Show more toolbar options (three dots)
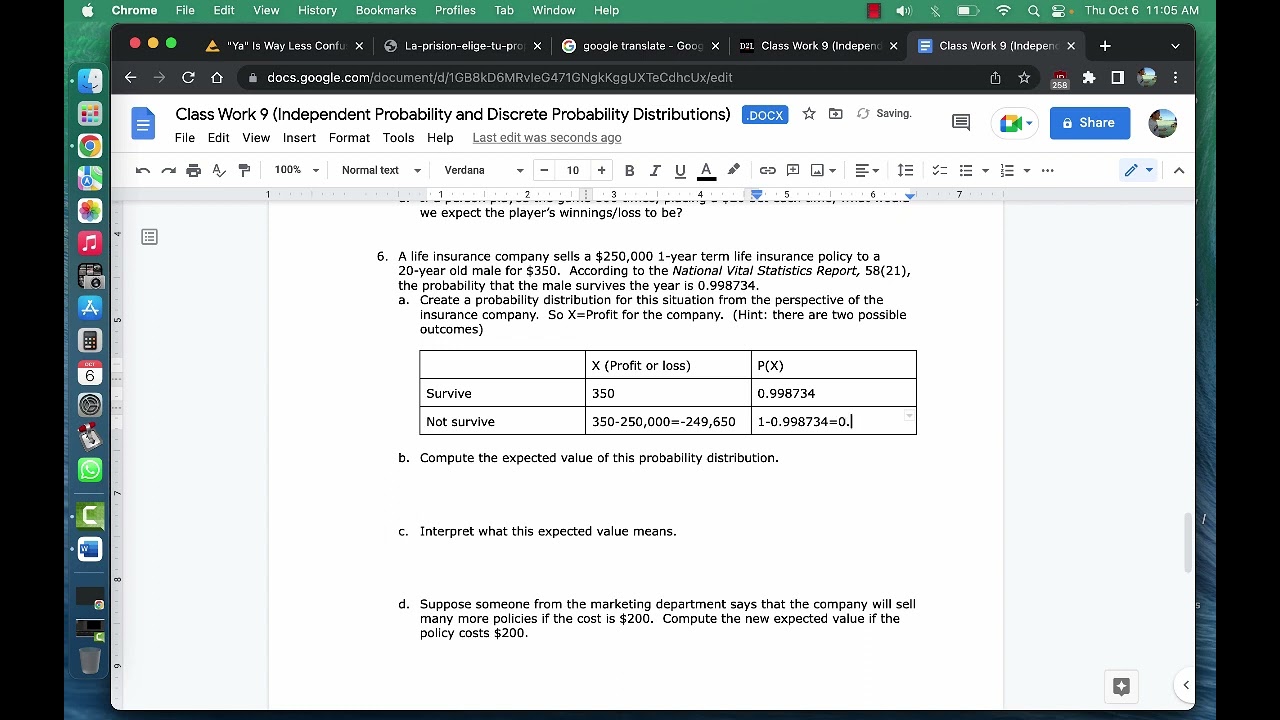 [x=1047, y=170]
